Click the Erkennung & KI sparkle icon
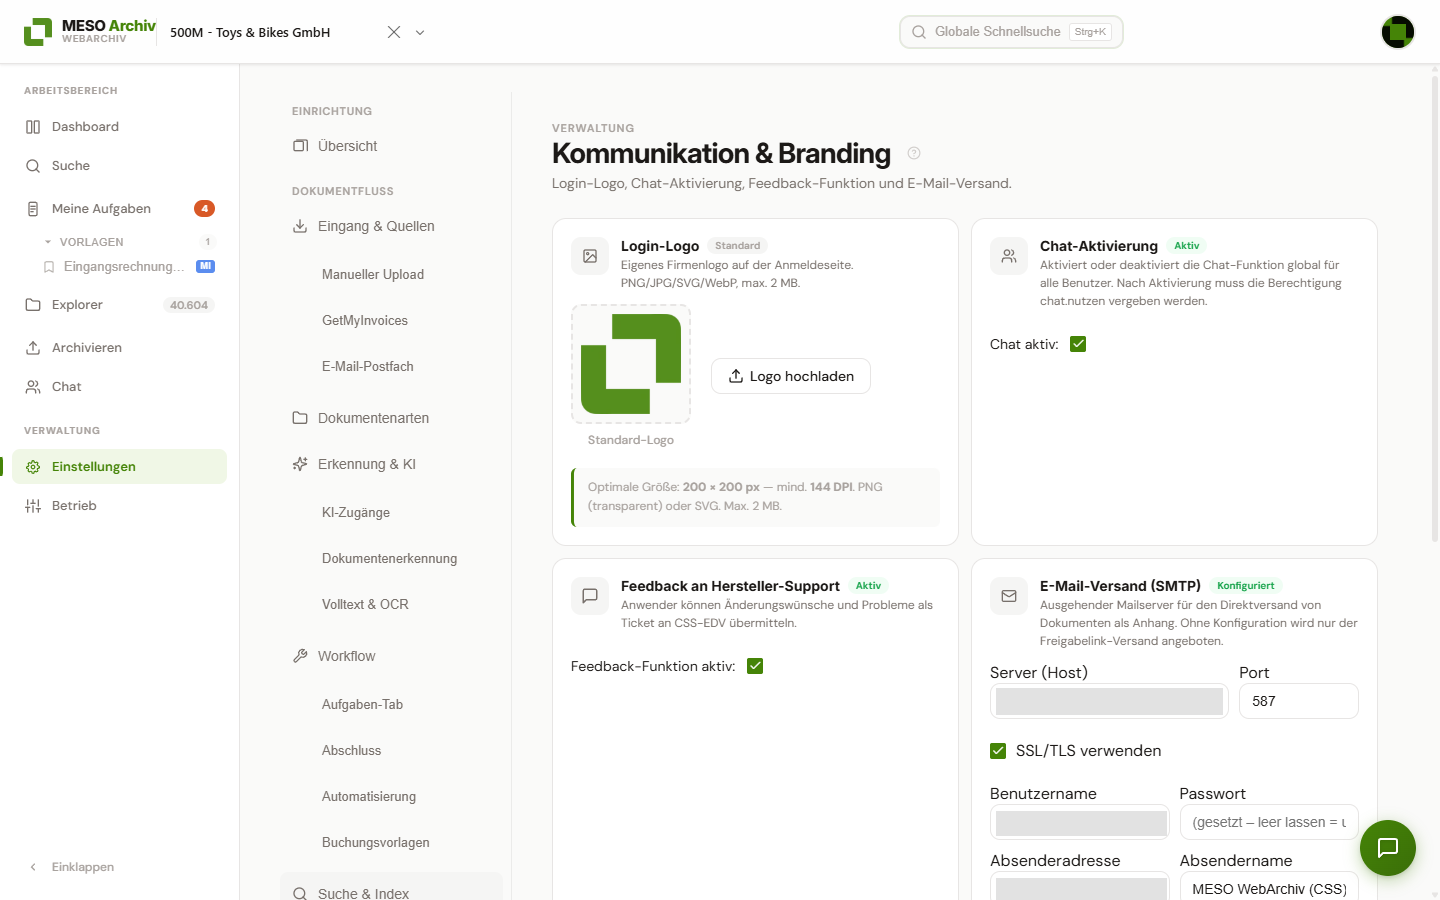 tap(300, 464)
